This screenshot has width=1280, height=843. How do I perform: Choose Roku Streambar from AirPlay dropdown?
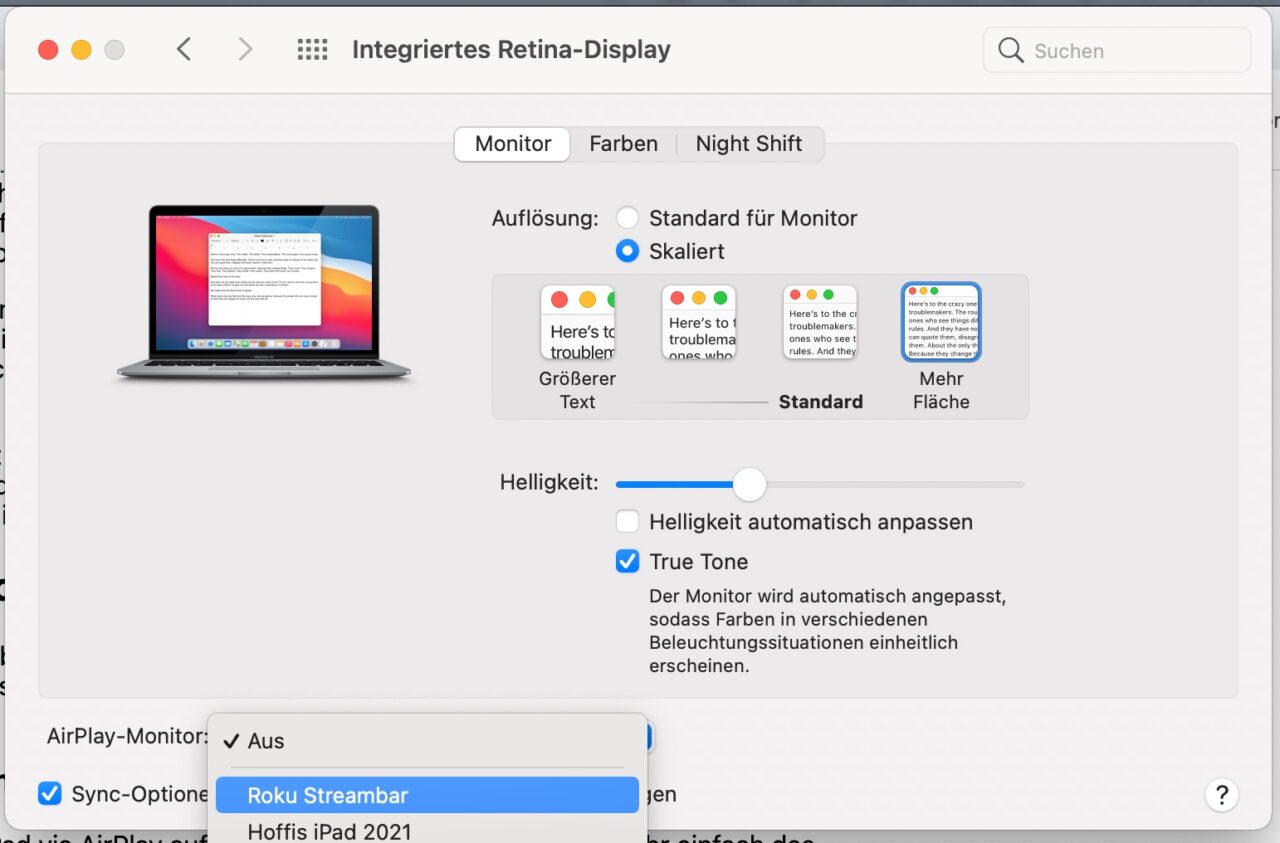click(x=427, y=796)
